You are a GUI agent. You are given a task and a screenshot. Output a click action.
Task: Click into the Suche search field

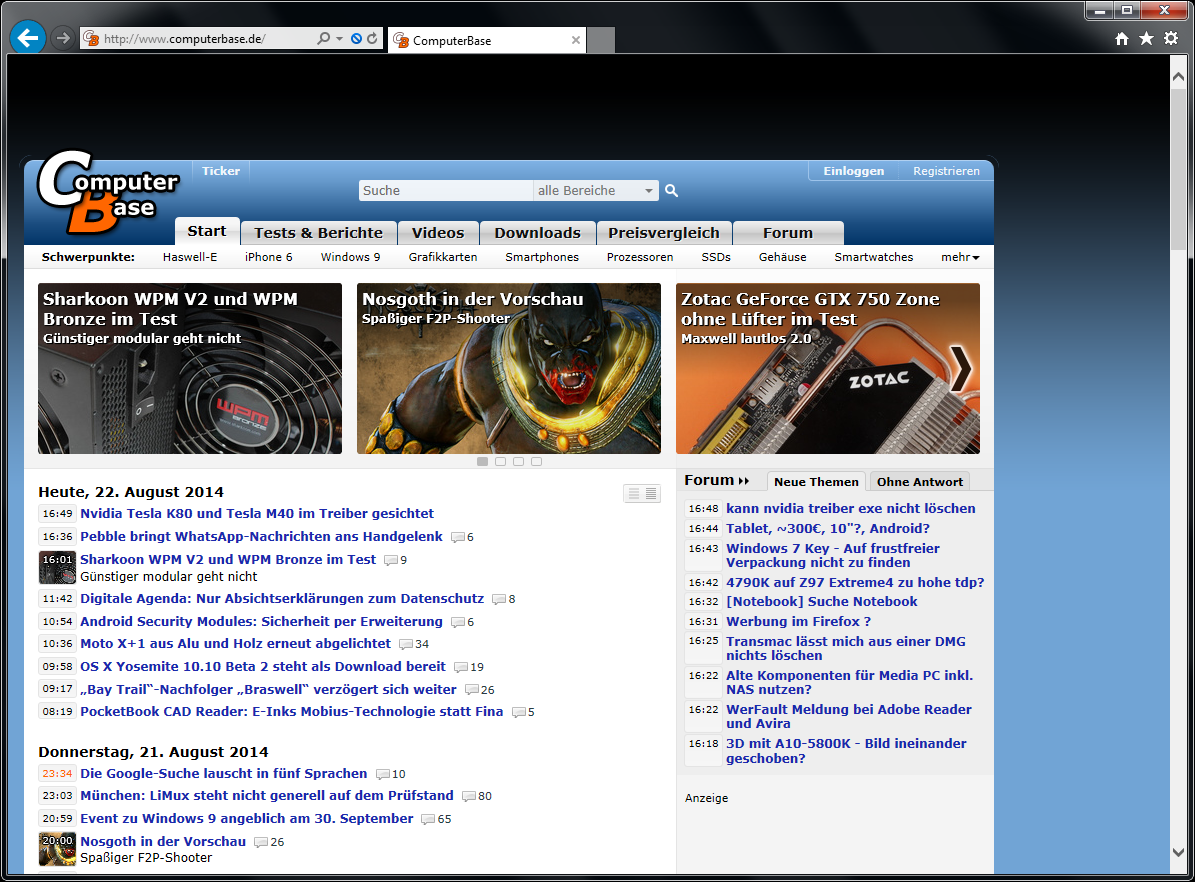pyautogui.click(x=445, y=191)
